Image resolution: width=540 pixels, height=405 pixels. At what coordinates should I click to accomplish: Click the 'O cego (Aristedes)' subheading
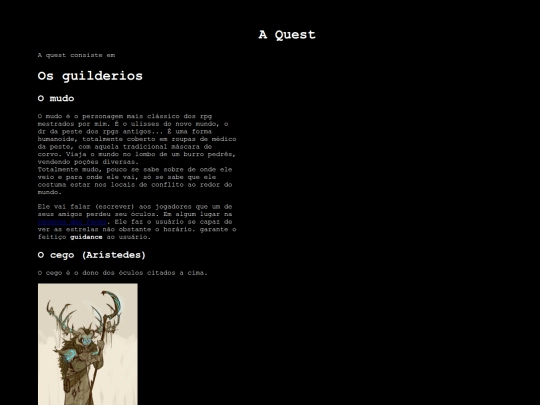pyautogui.click(x=92, y=255)
